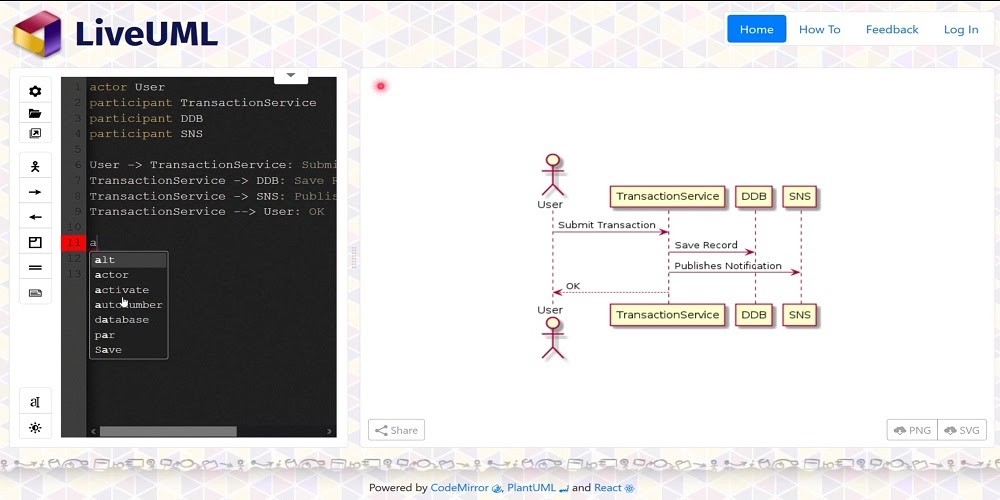
Task: Open the Feedback page
Action: point(891,29)
